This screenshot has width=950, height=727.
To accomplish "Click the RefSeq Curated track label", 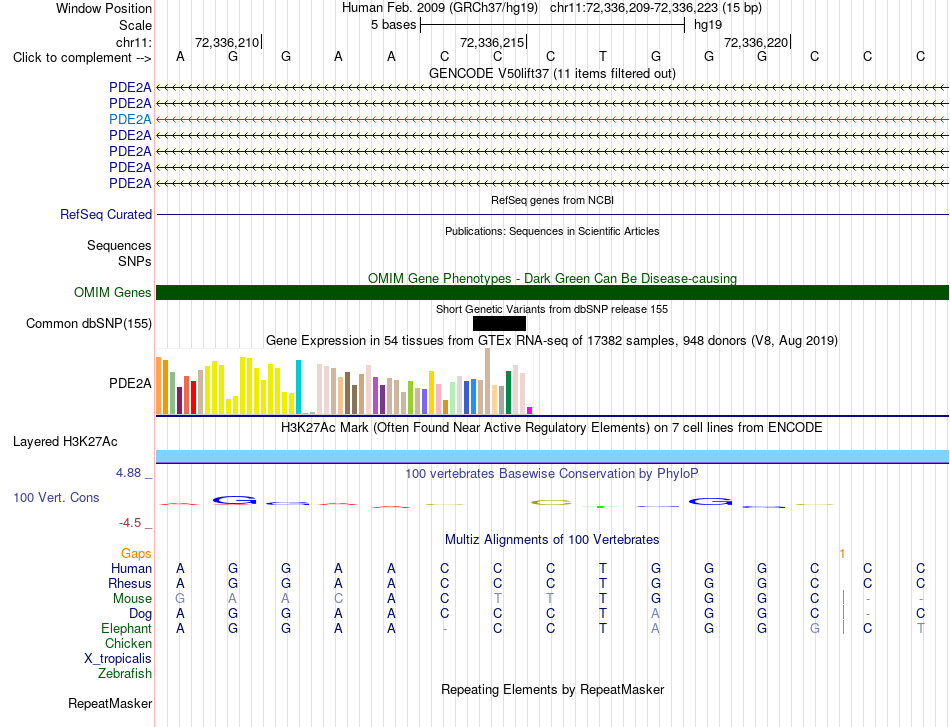I will click(x=106, y=214).
